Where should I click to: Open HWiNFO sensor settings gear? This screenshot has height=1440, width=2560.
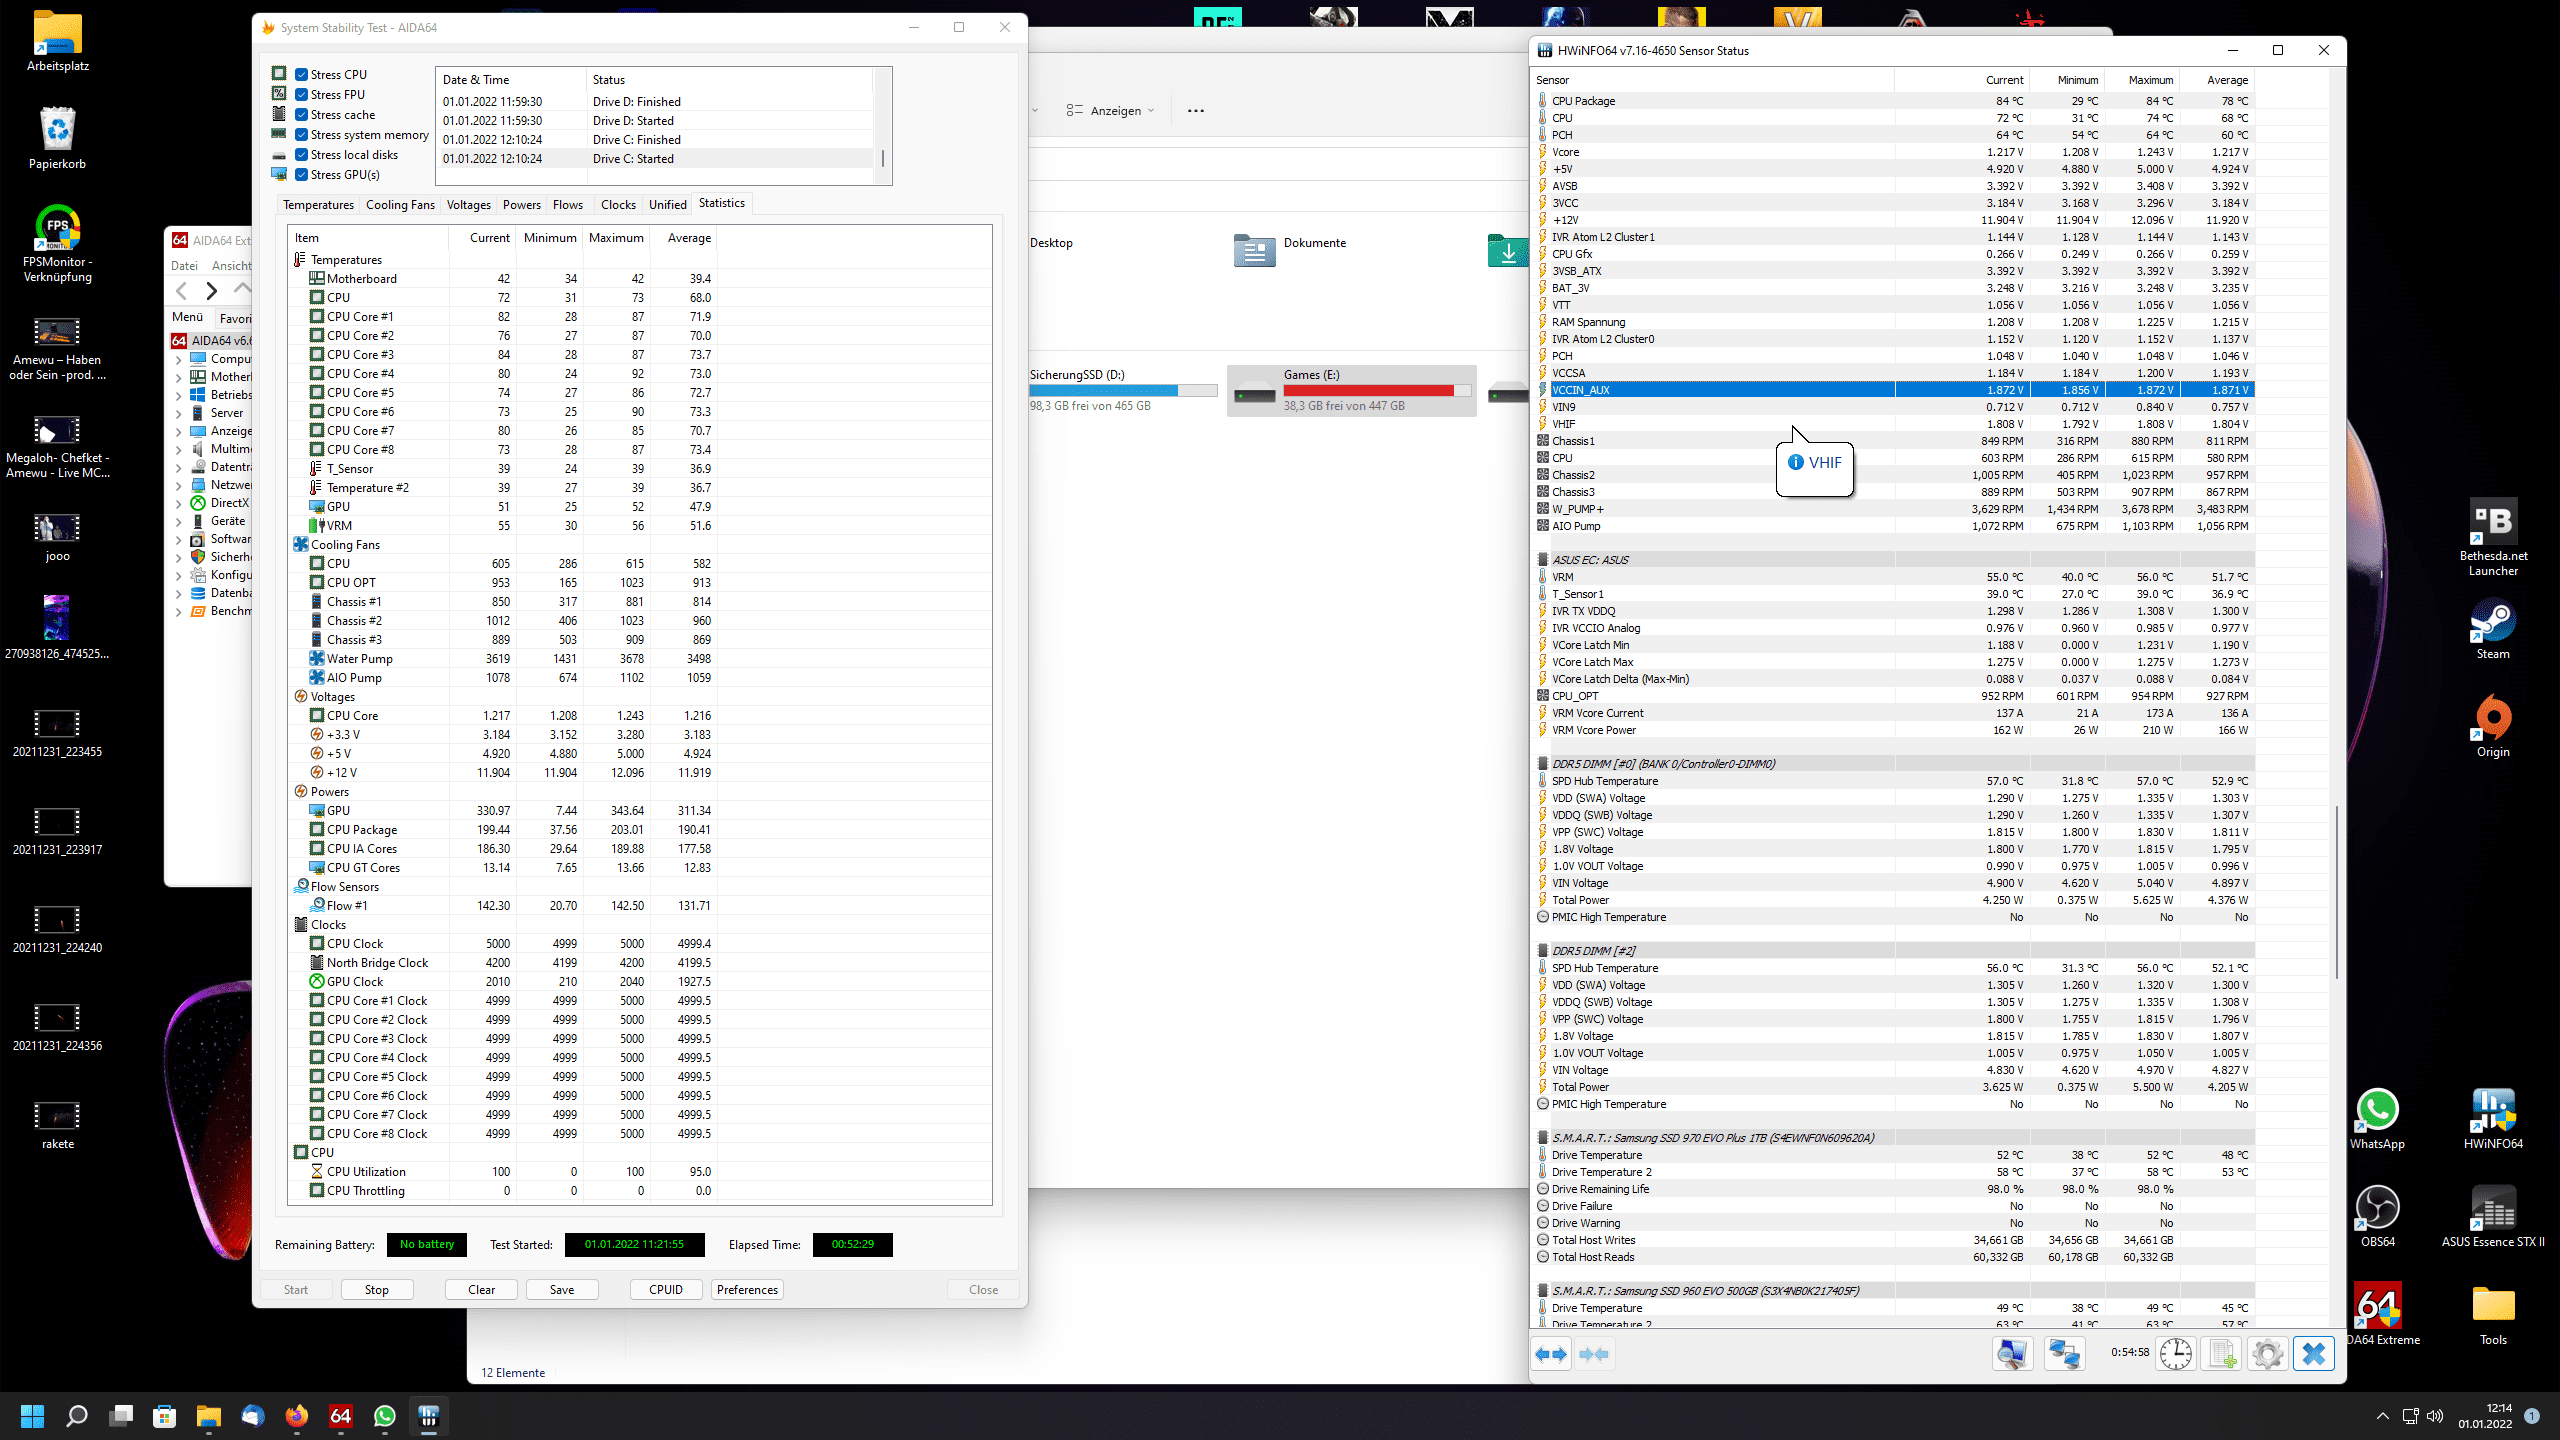(x=2267, y=1354)
